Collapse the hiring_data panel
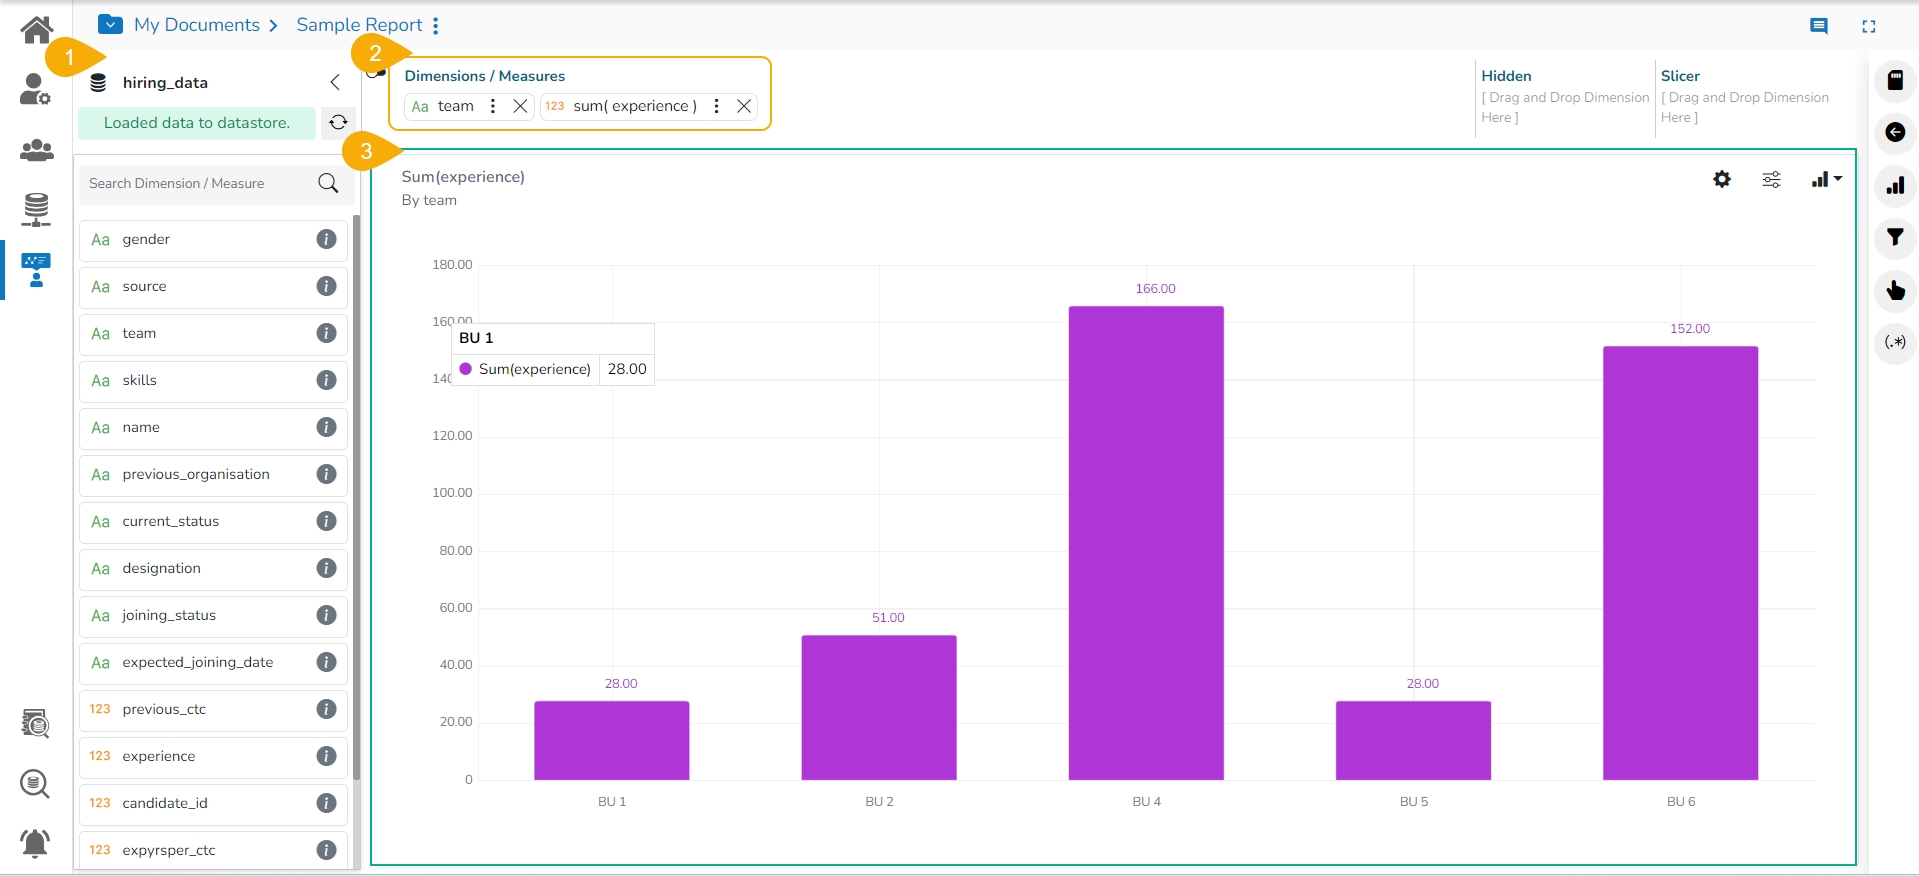The image size is (1919, 876). pyautogui.click(x=335, y=82)
